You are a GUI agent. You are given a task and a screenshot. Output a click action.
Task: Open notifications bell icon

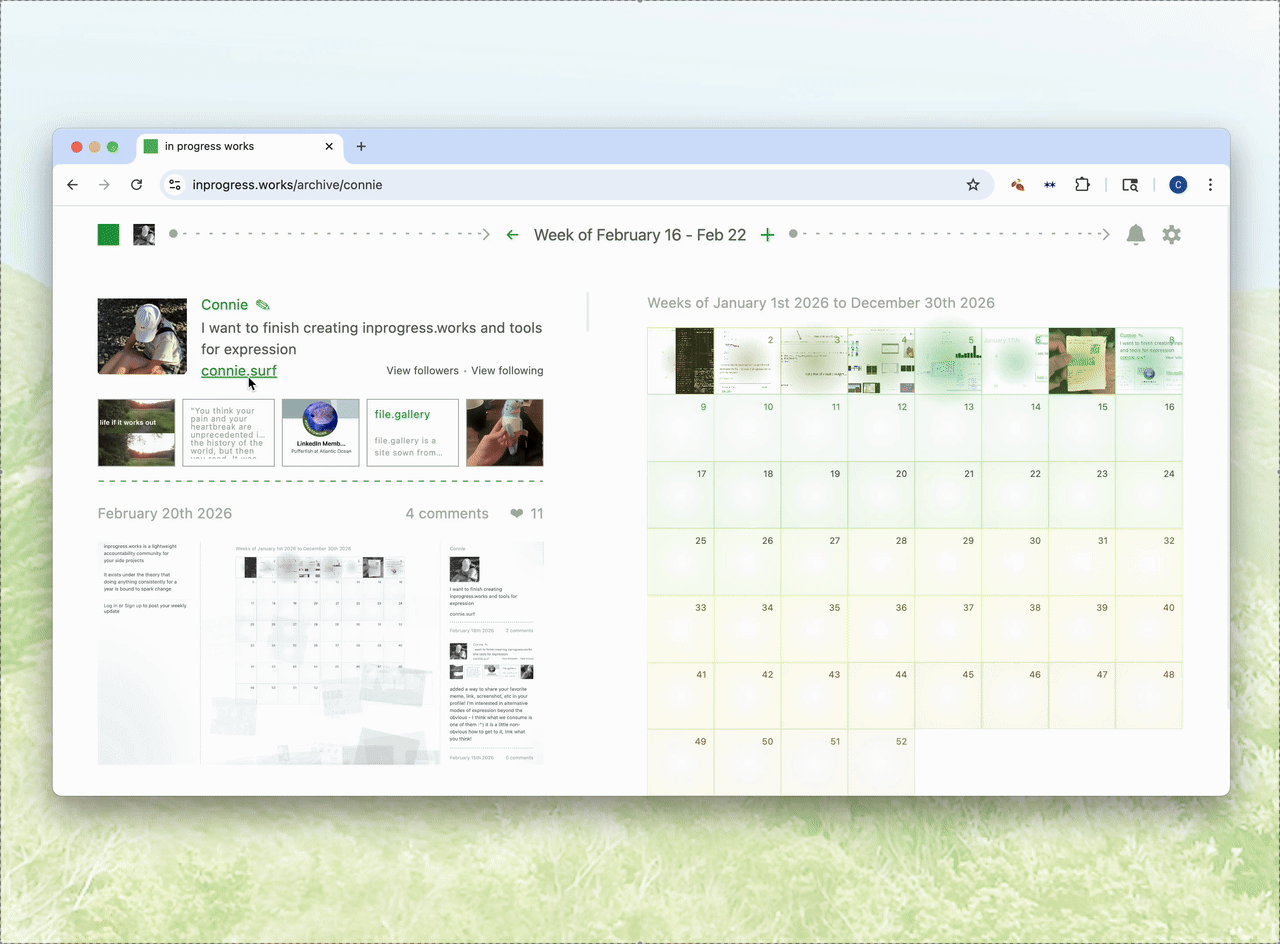(x=1136, y=235)
